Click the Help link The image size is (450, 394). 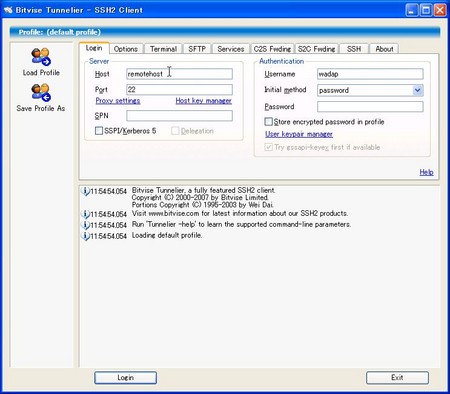426,172
